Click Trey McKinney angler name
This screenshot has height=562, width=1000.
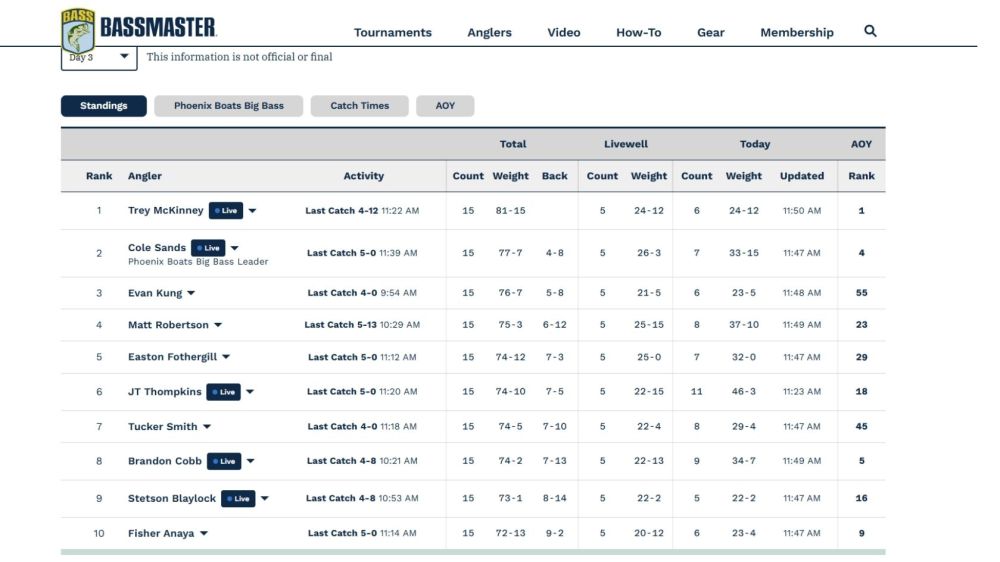(x=165, y=211)
